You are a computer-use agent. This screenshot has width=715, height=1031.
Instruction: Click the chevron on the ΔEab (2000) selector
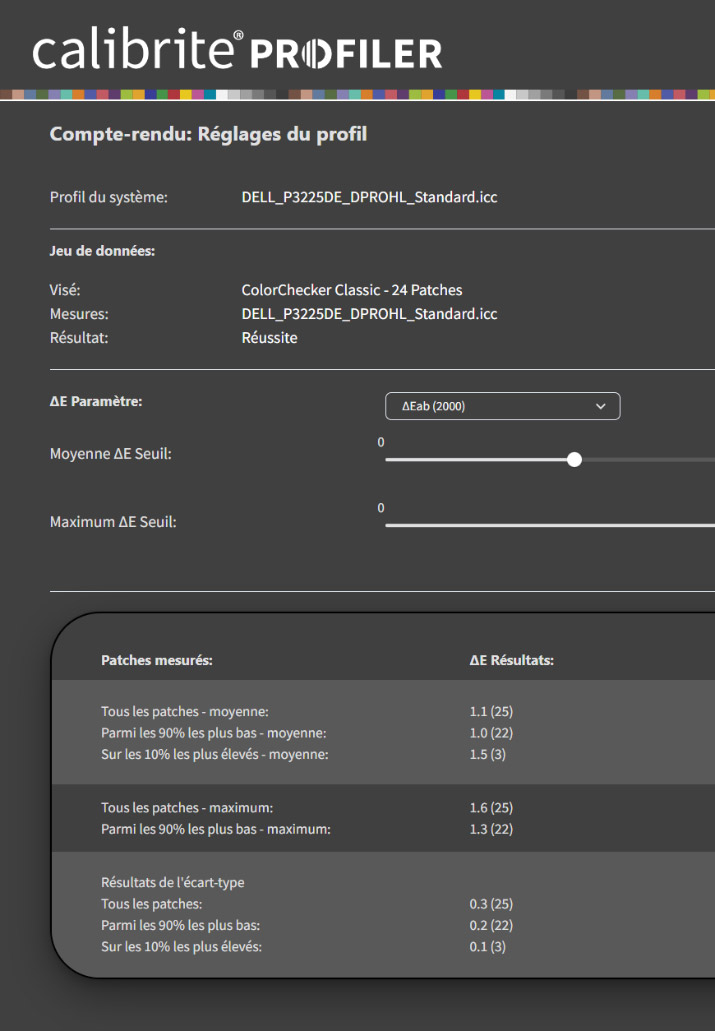[600, 406]
